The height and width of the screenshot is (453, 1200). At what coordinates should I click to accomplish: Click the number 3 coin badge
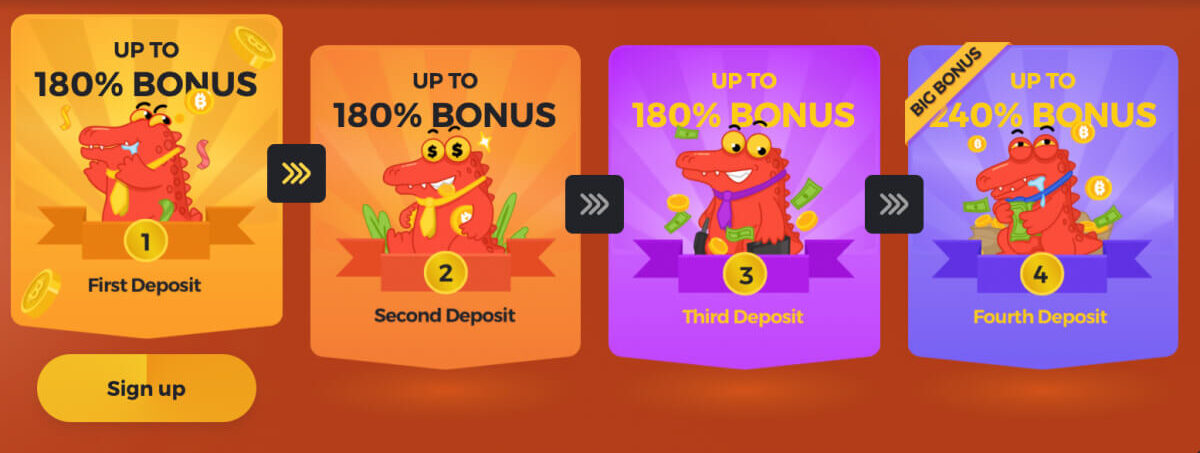click(744, 272)
